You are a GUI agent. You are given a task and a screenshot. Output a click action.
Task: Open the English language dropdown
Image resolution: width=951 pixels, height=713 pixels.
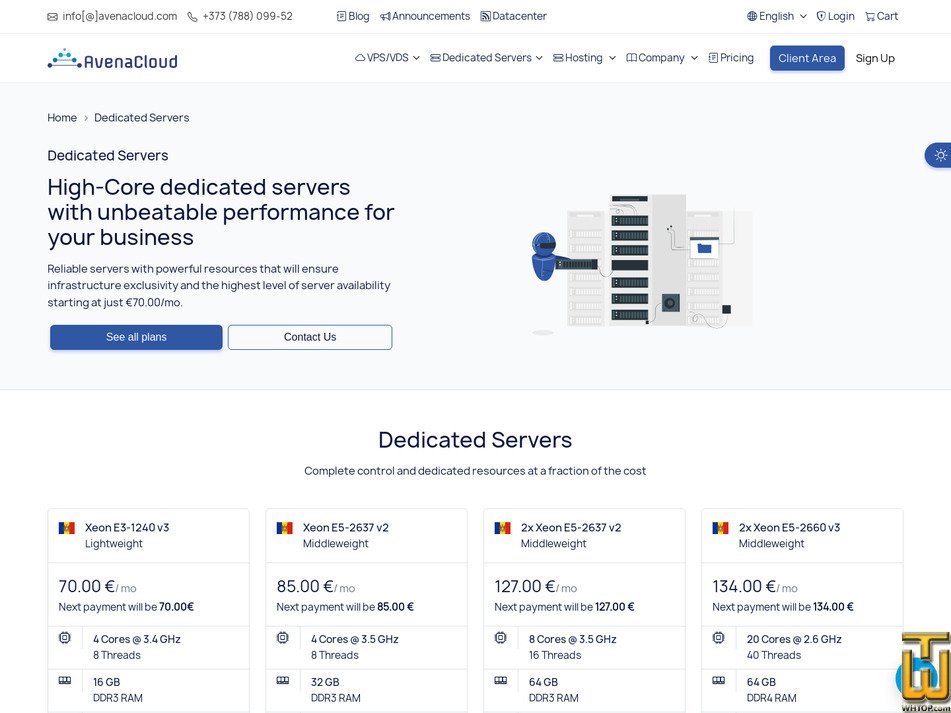point(777,16)
